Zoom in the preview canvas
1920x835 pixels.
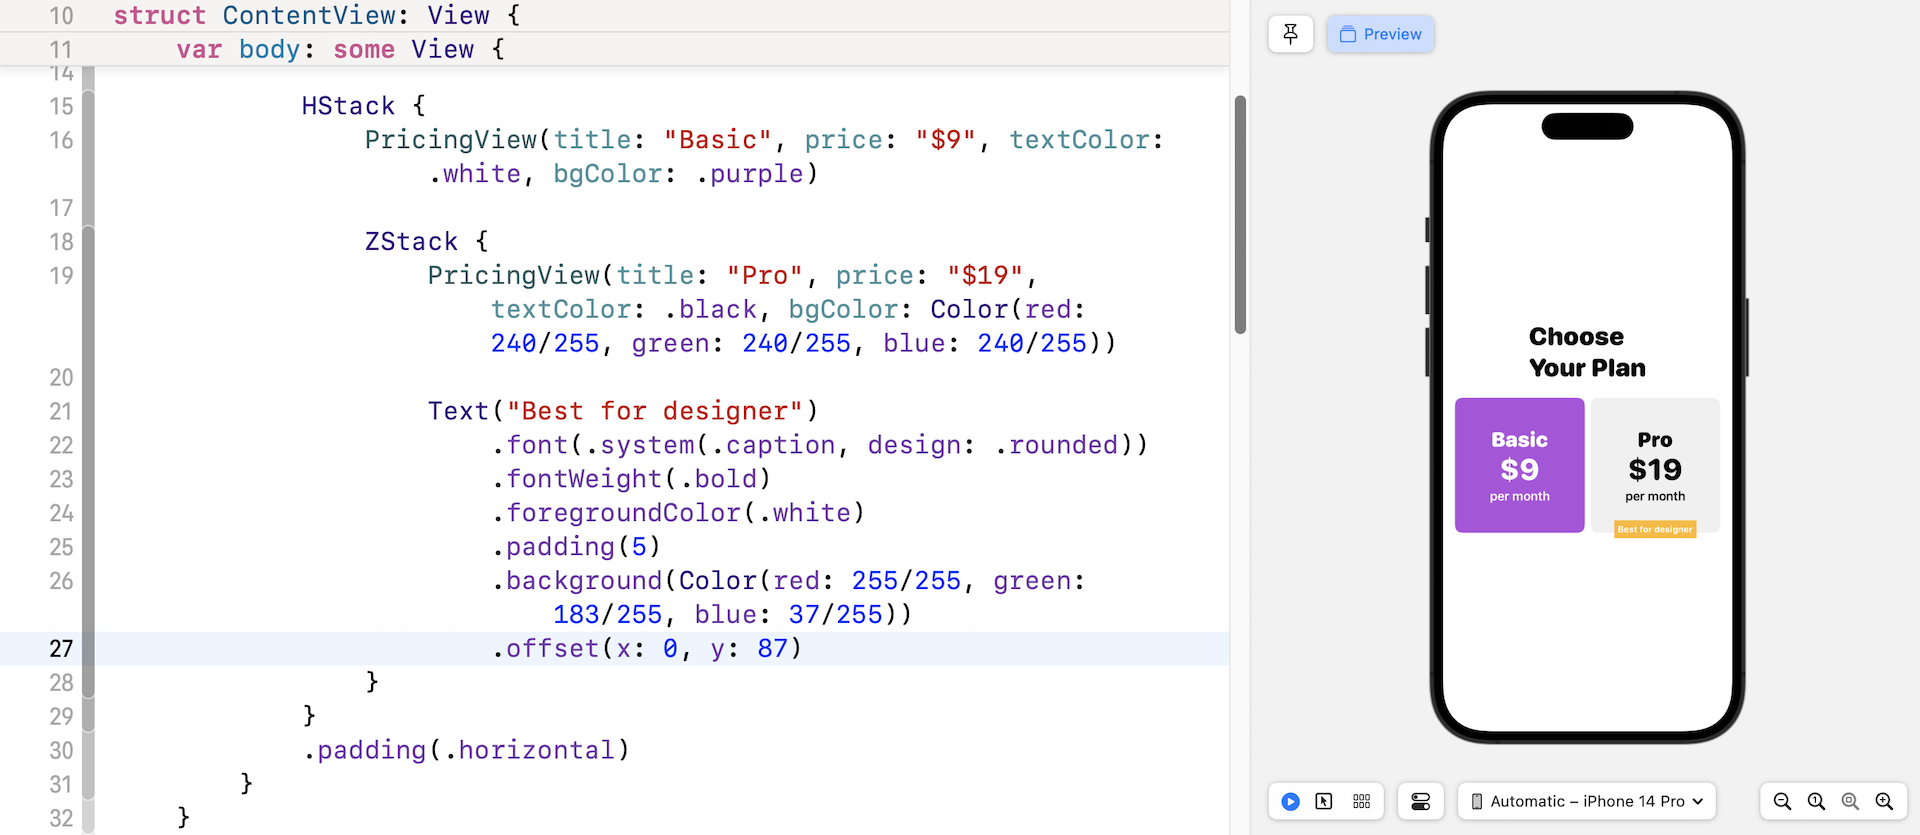click(x=1884, y=801)
